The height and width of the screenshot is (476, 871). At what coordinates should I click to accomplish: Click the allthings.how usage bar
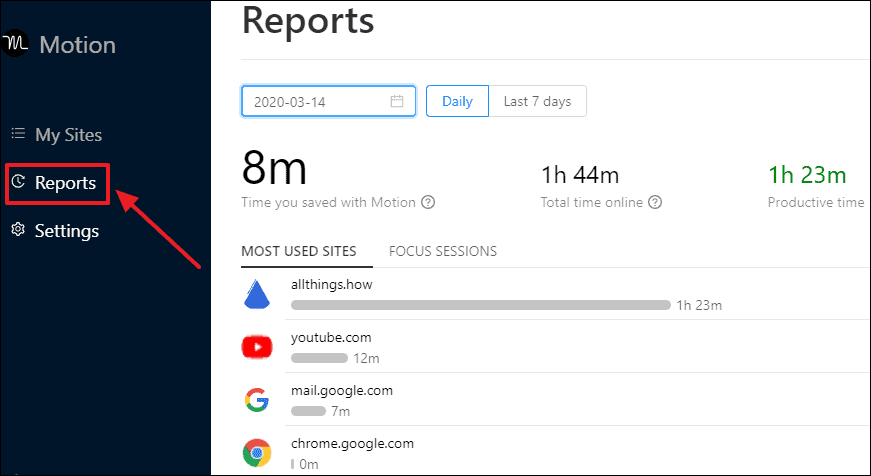tap(480, 305)
